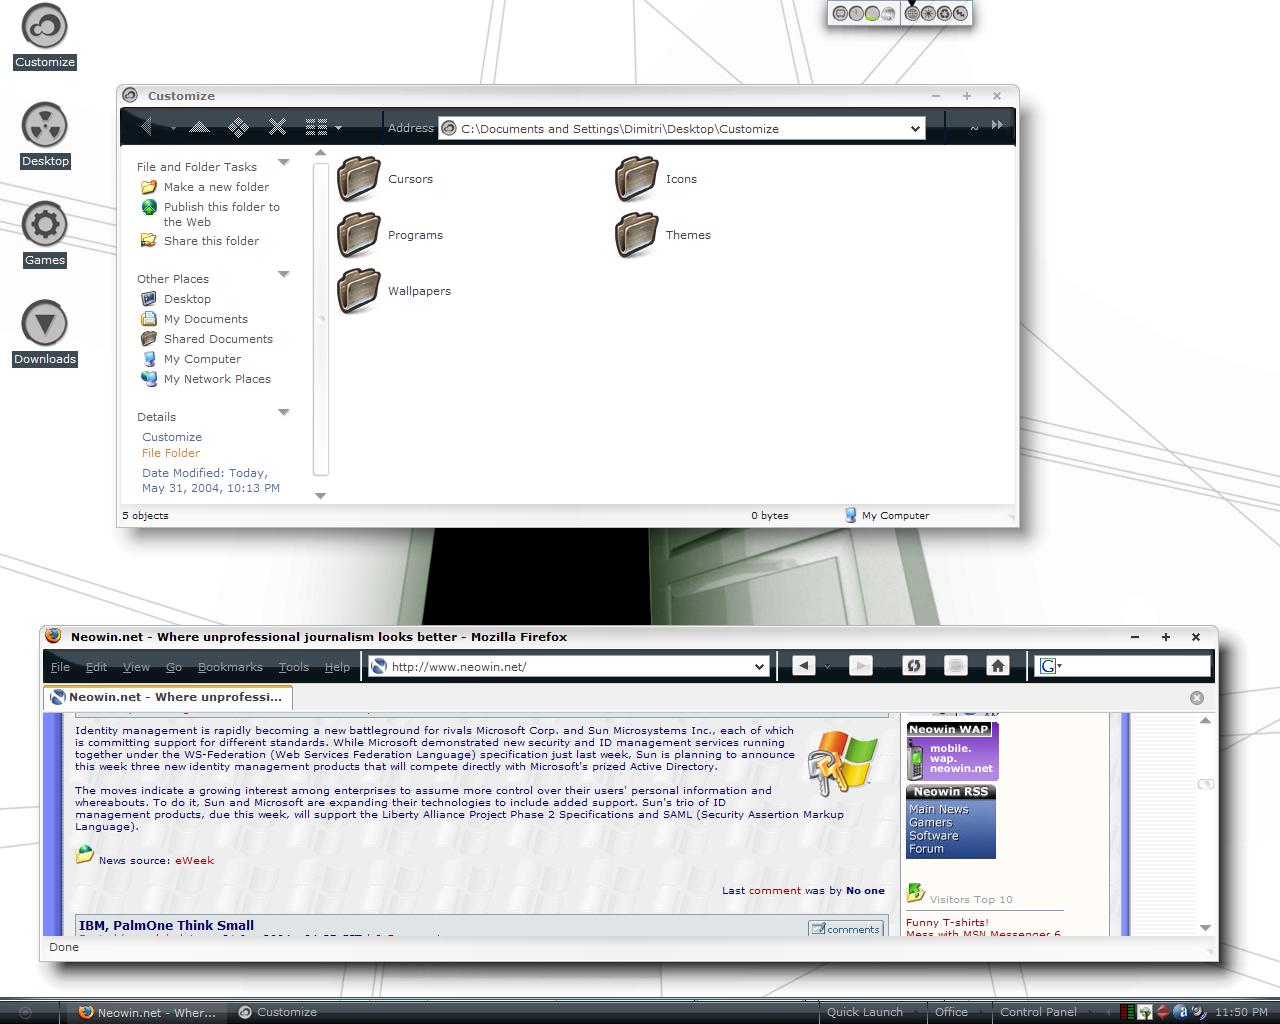The image size is (1280, 1024).
Task: Click the Reload icon in Firefox toolbar
Action: point(913,665)
